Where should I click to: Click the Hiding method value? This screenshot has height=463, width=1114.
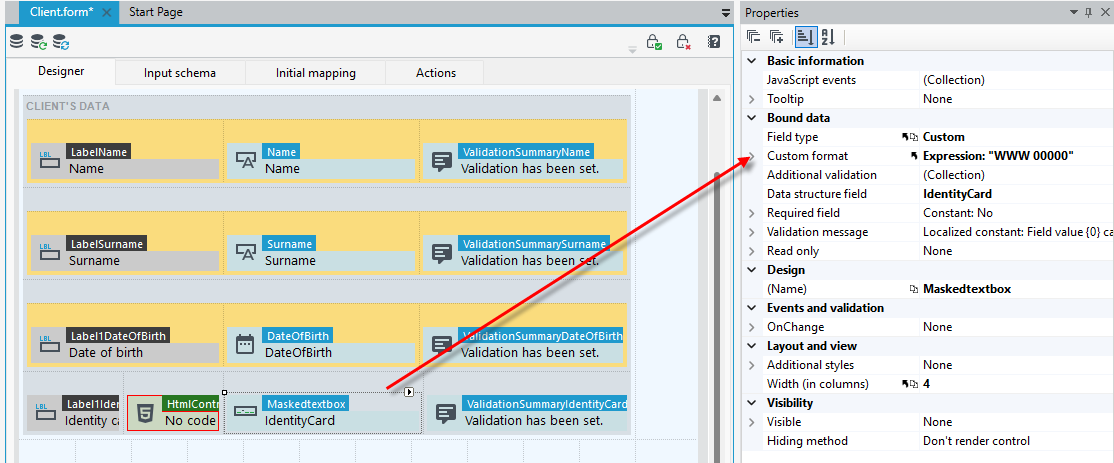976,441
